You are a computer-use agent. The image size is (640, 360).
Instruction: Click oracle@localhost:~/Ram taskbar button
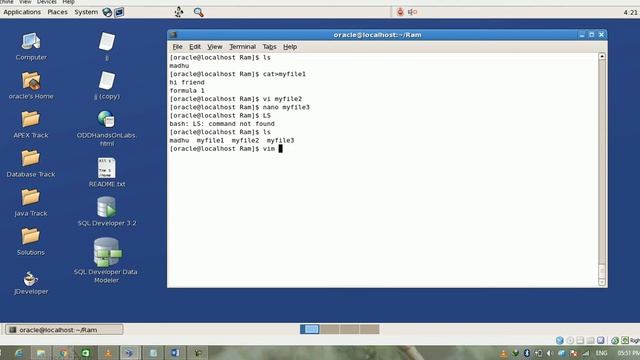(x=64, y=330)
